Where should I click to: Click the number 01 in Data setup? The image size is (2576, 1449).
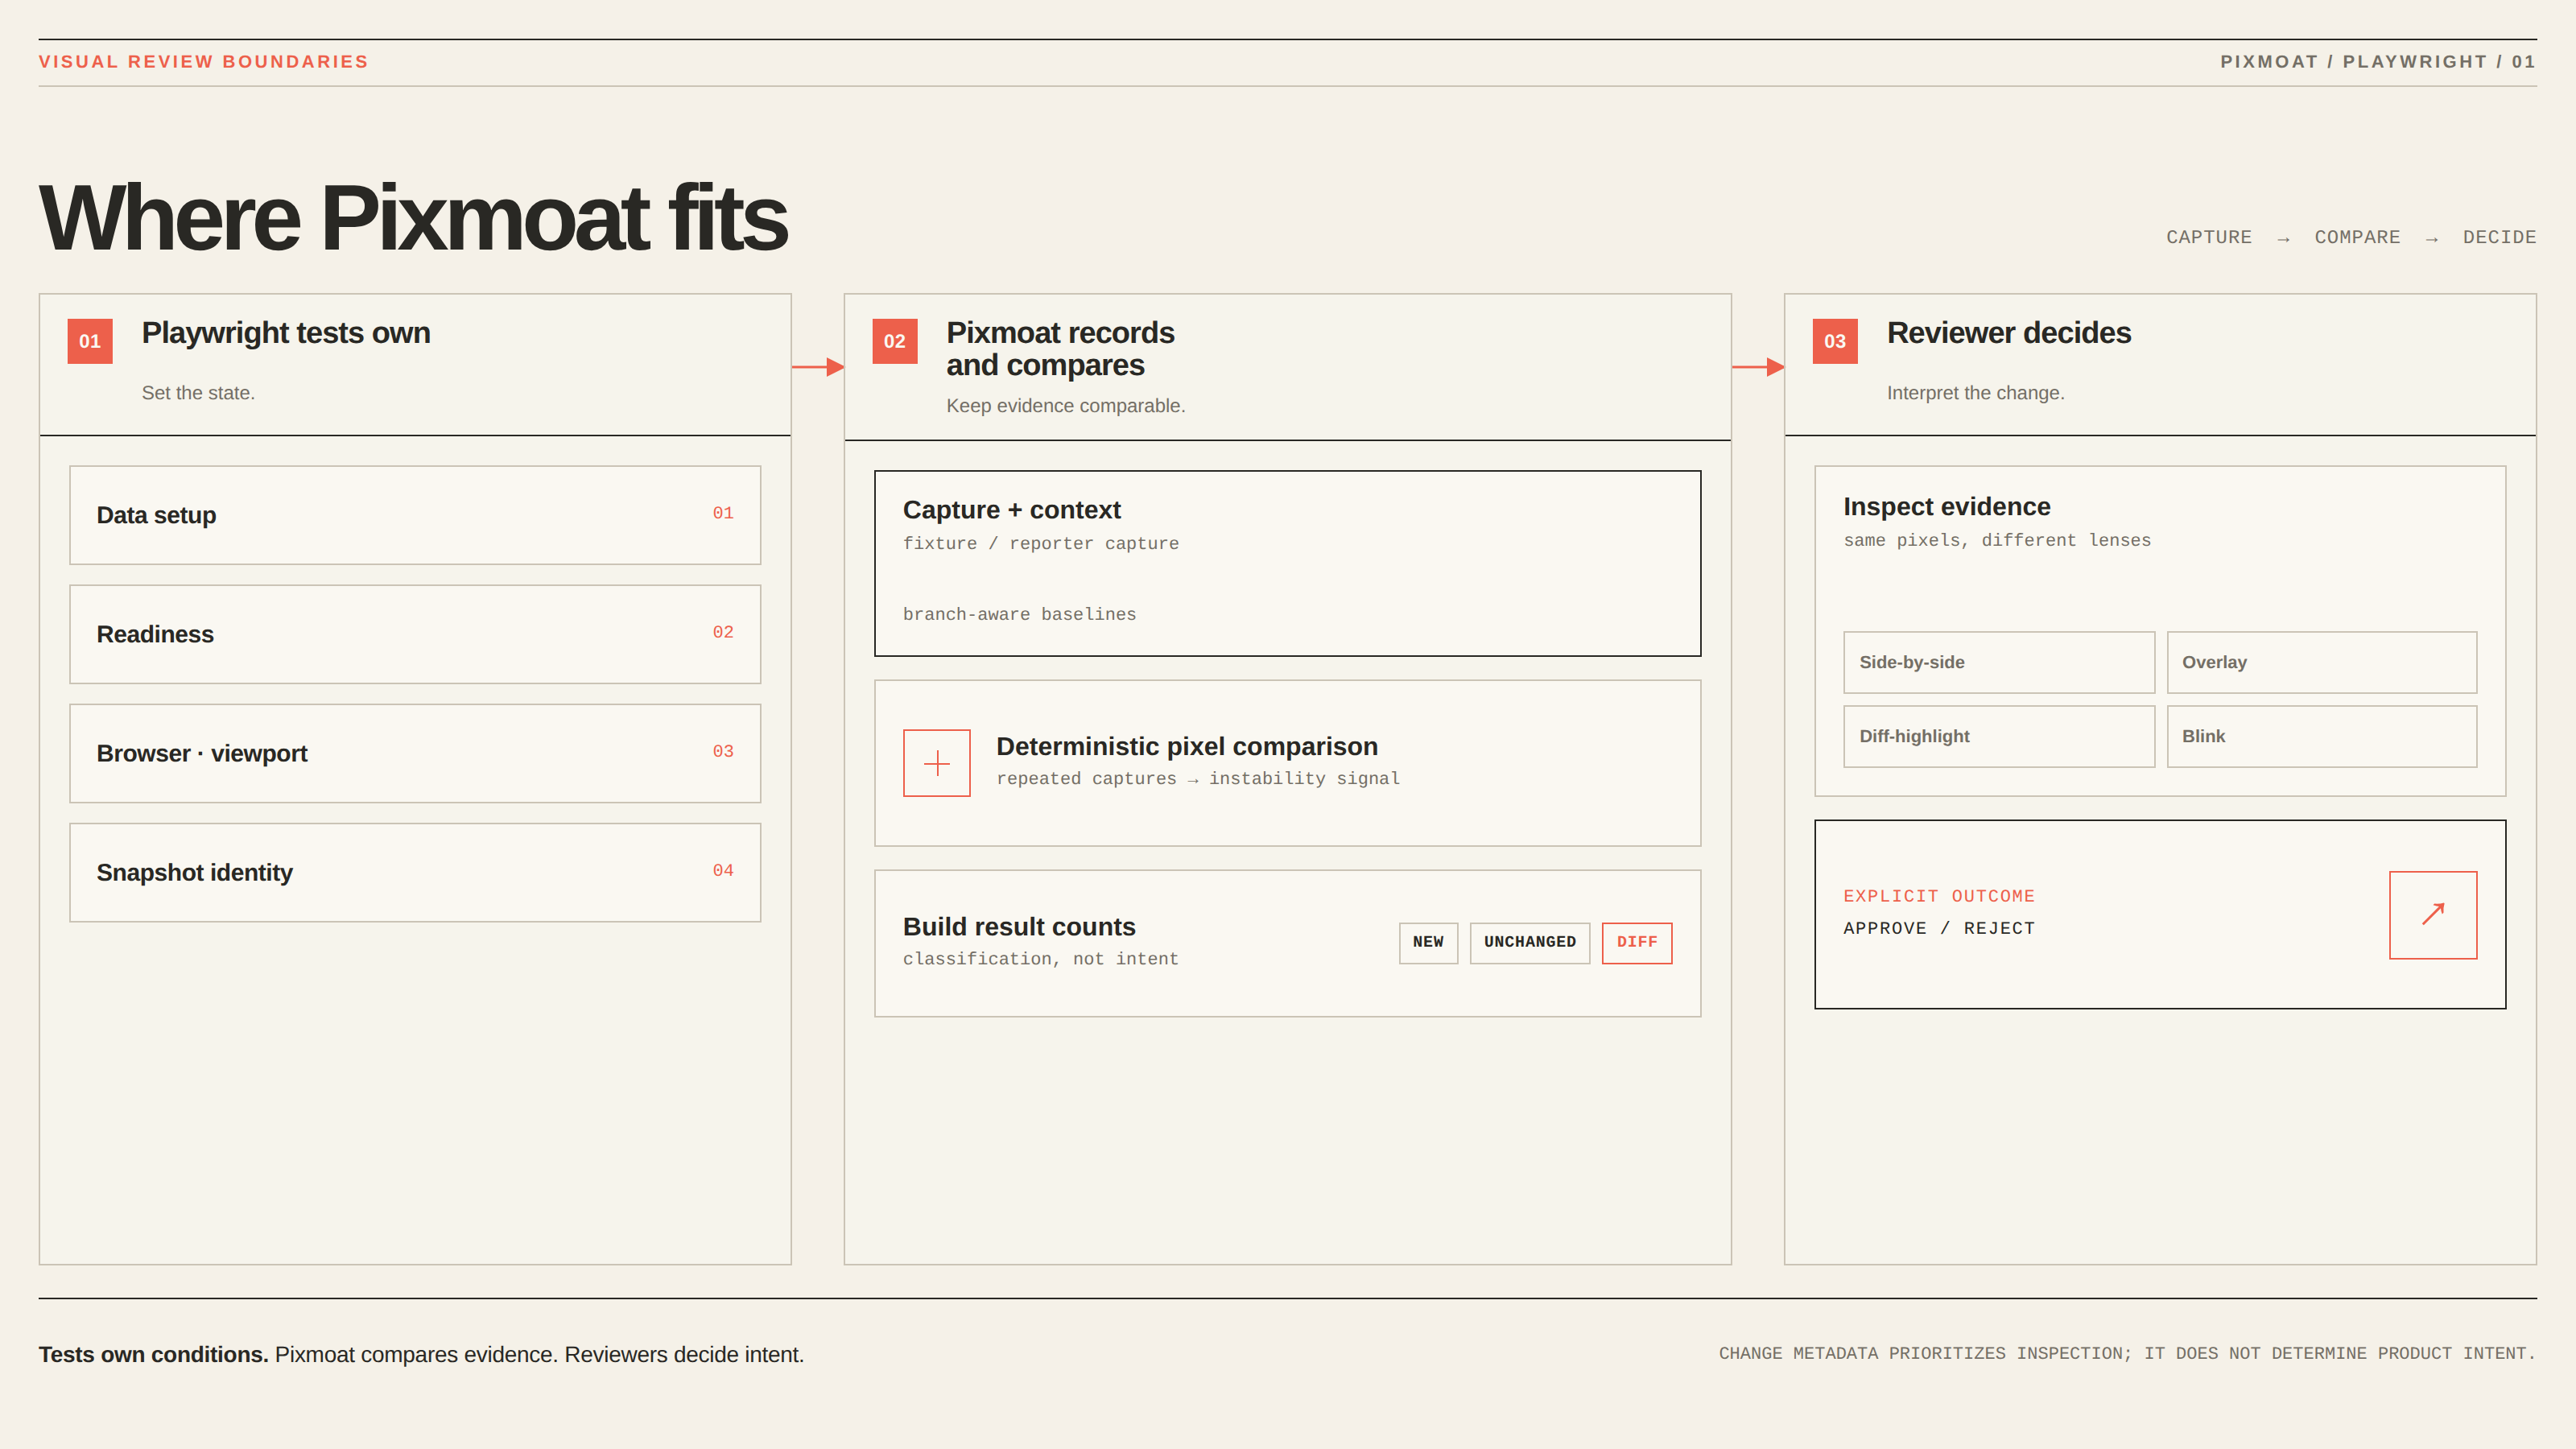(x=722, y=513)
